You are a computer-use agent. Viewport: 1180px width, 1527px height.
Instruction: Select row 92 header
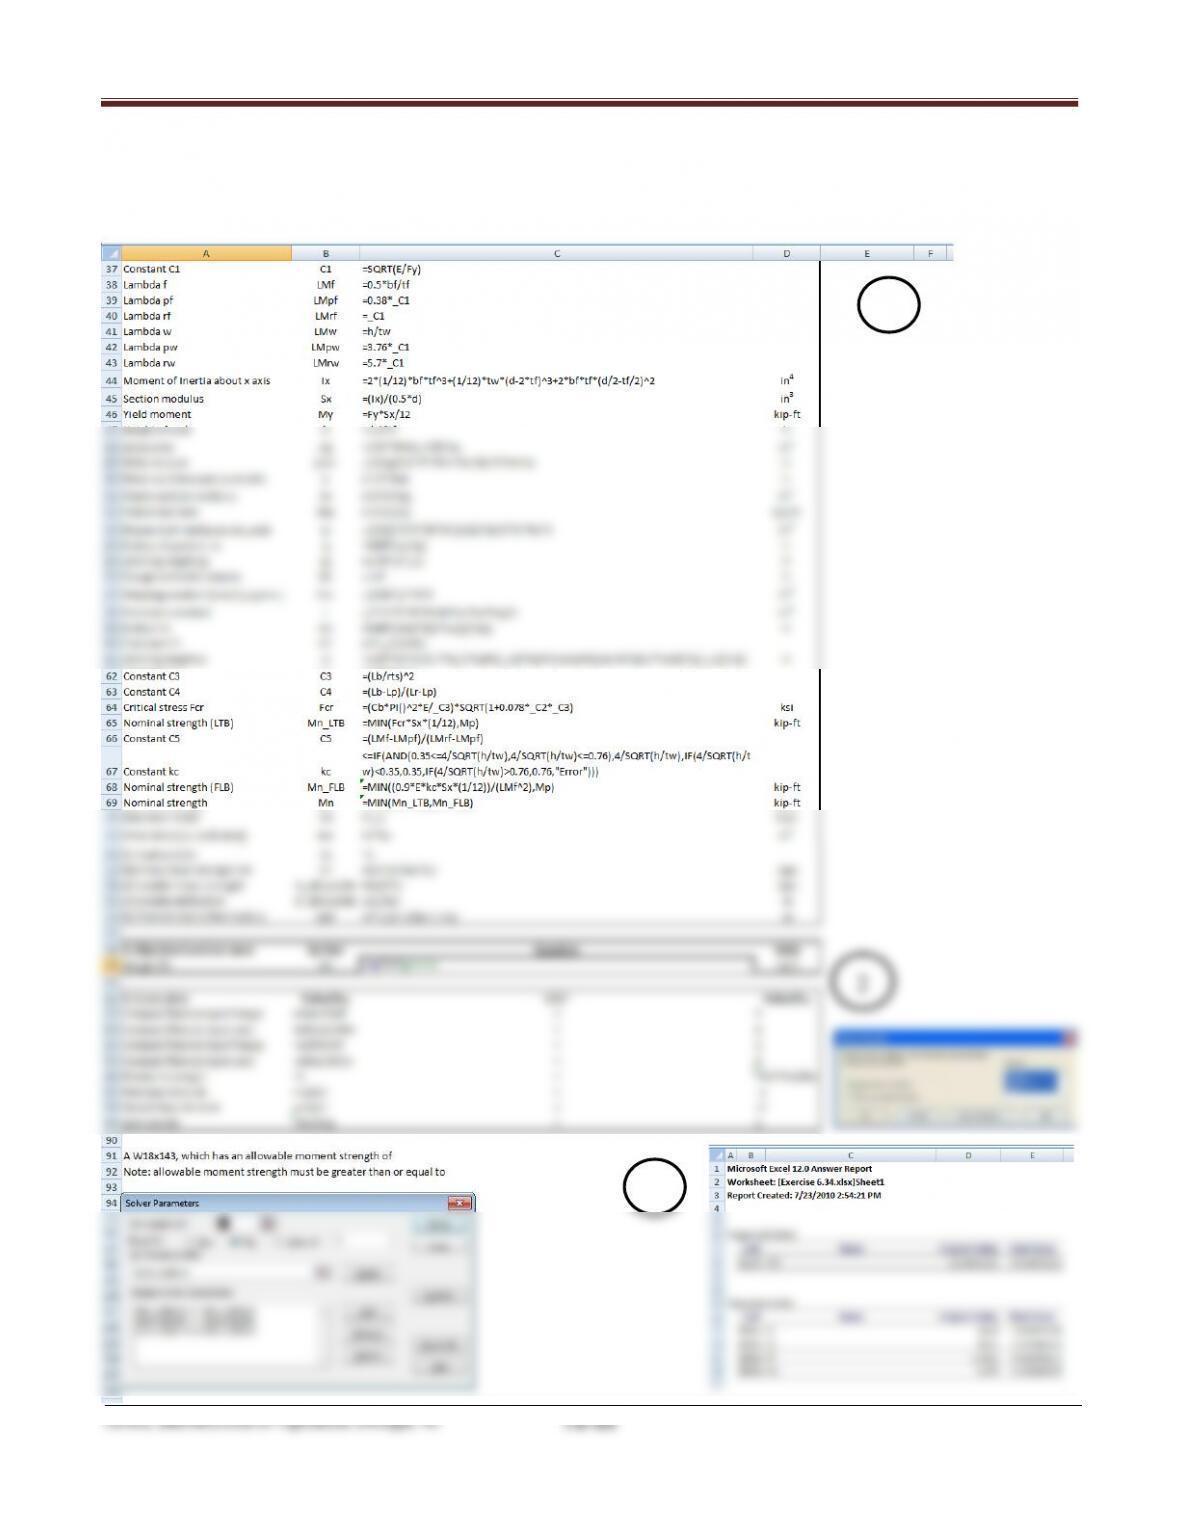coord(111,1172)
